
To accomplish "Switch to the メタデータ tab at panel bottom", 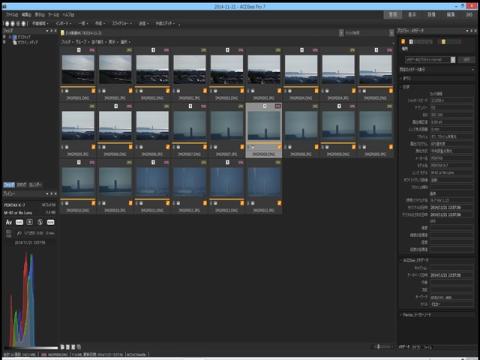I will [405, 347].
